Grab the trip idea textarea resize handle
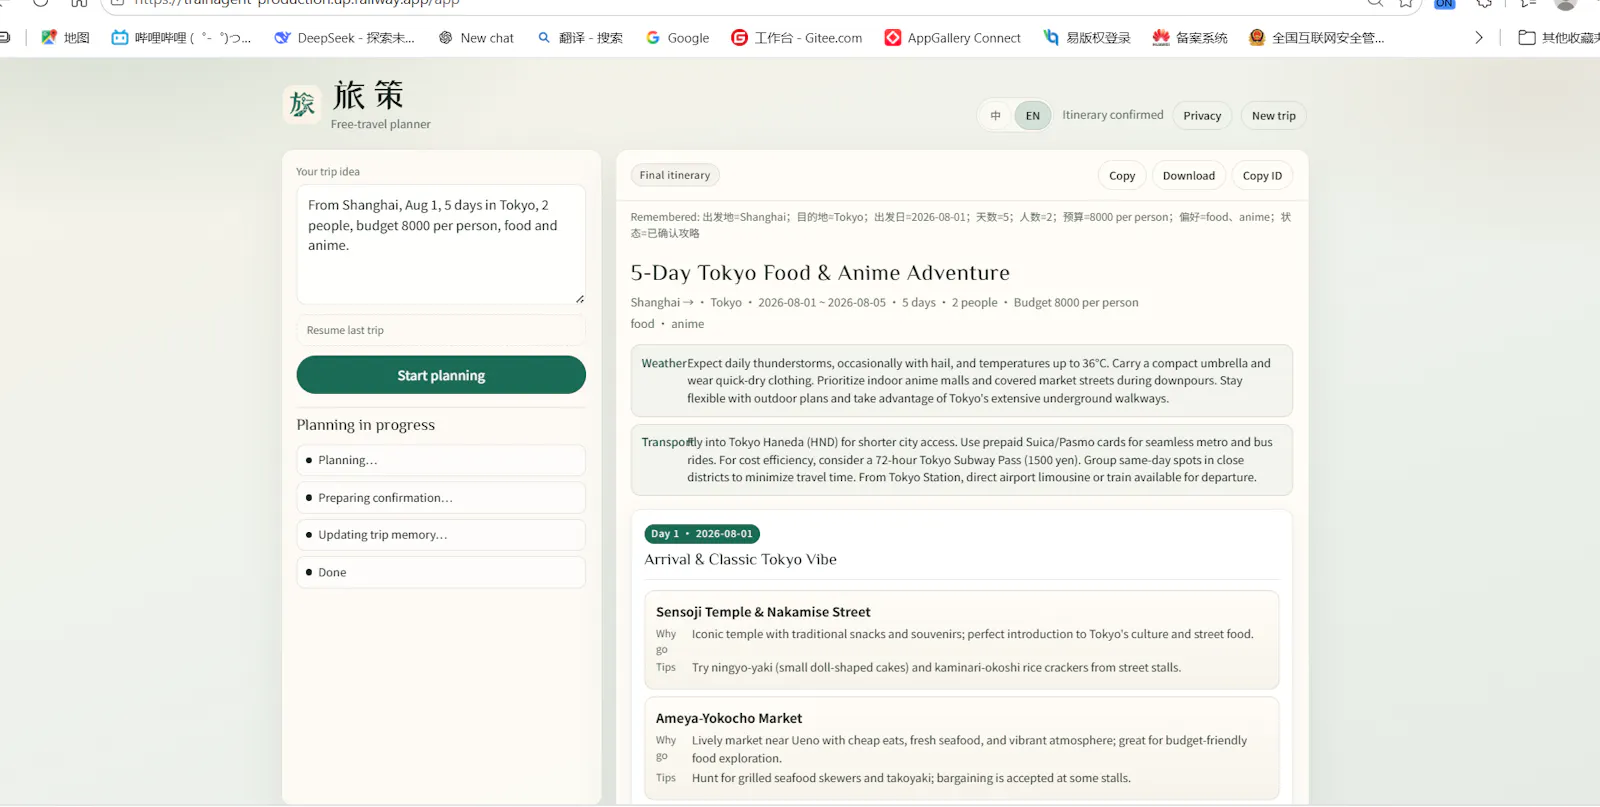 click(x=579, y=298)
